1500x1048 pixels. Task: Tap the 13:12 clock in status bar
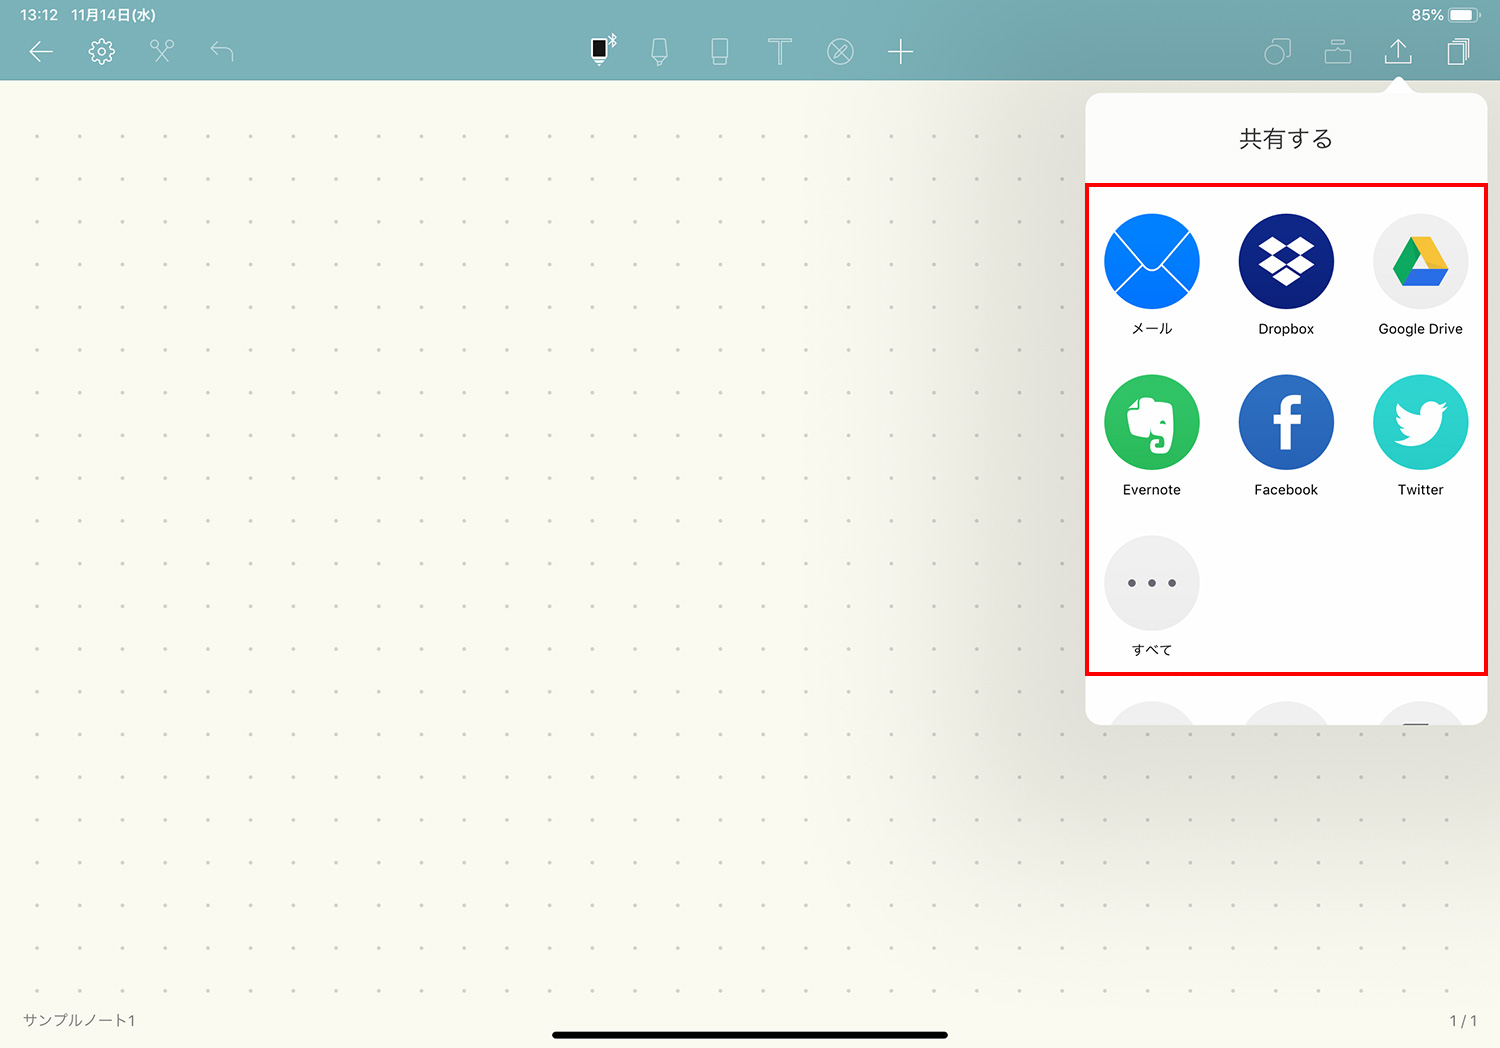tap(39, 15)
